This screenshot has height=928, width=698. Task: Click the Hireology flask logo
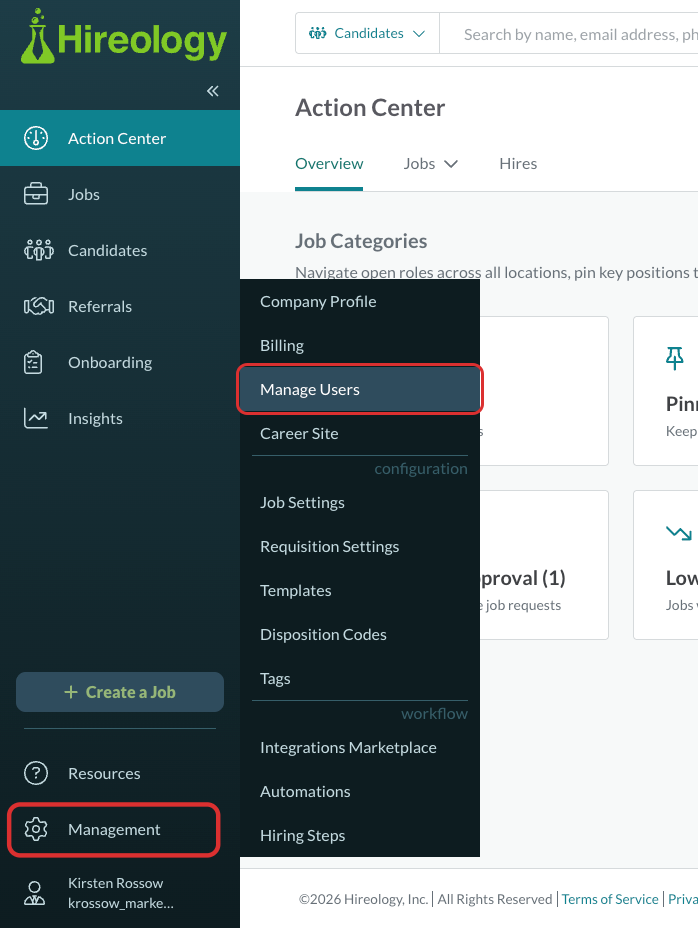[x=123, y=37]
